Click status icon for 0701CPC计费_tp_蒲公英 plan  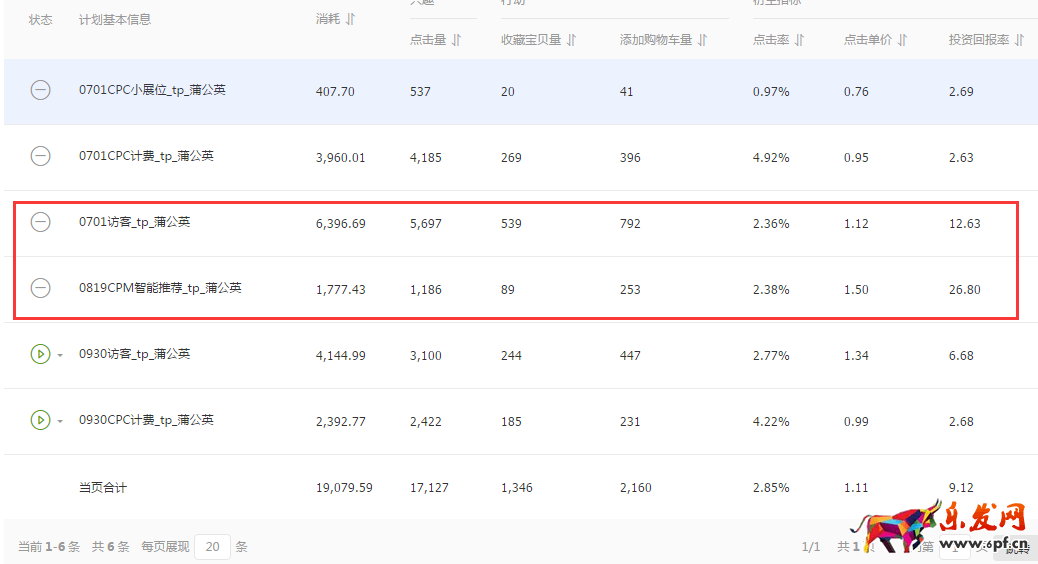40,156
